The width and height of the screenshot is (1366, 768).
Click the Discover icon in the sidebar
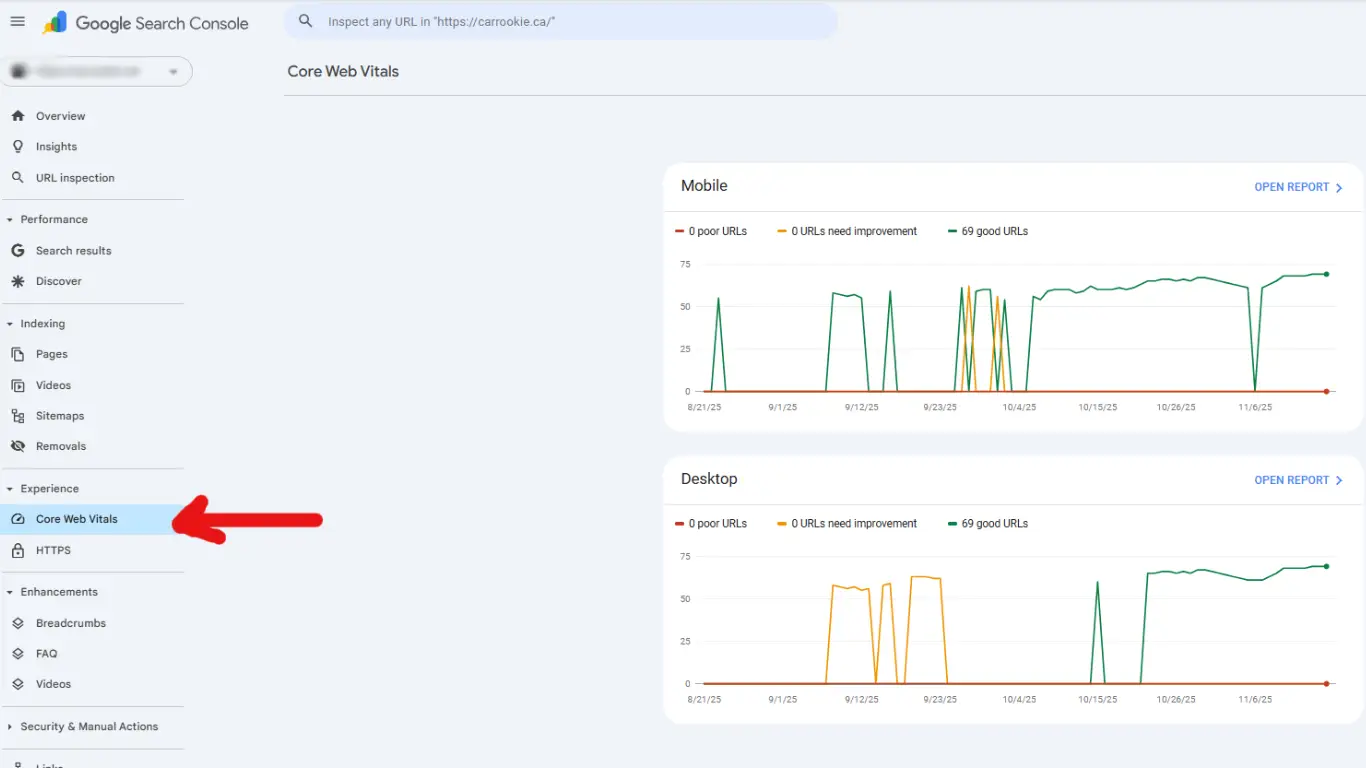pyautogui.click(x=20, y=281)
